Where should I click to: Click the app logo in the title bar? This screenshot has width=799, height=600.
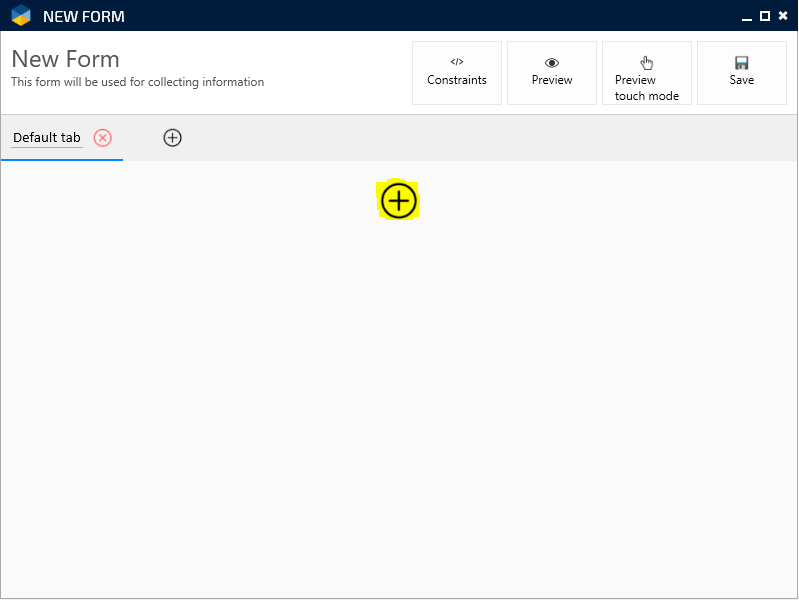pos(21,16)
